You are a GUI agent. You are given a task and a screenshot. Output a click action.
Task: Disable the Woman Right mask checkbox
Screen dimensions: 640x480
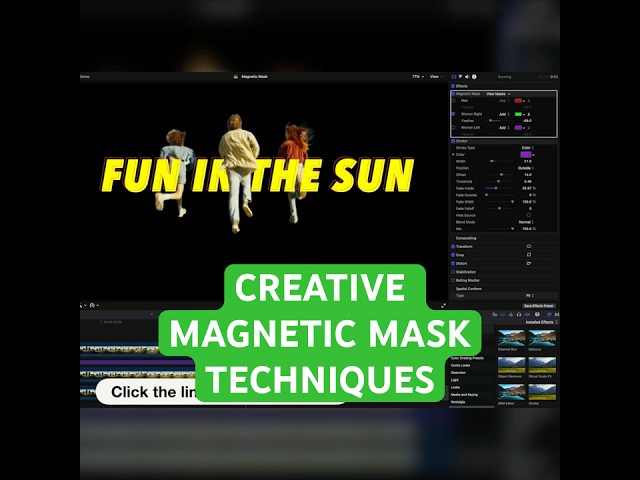[453, 114]
